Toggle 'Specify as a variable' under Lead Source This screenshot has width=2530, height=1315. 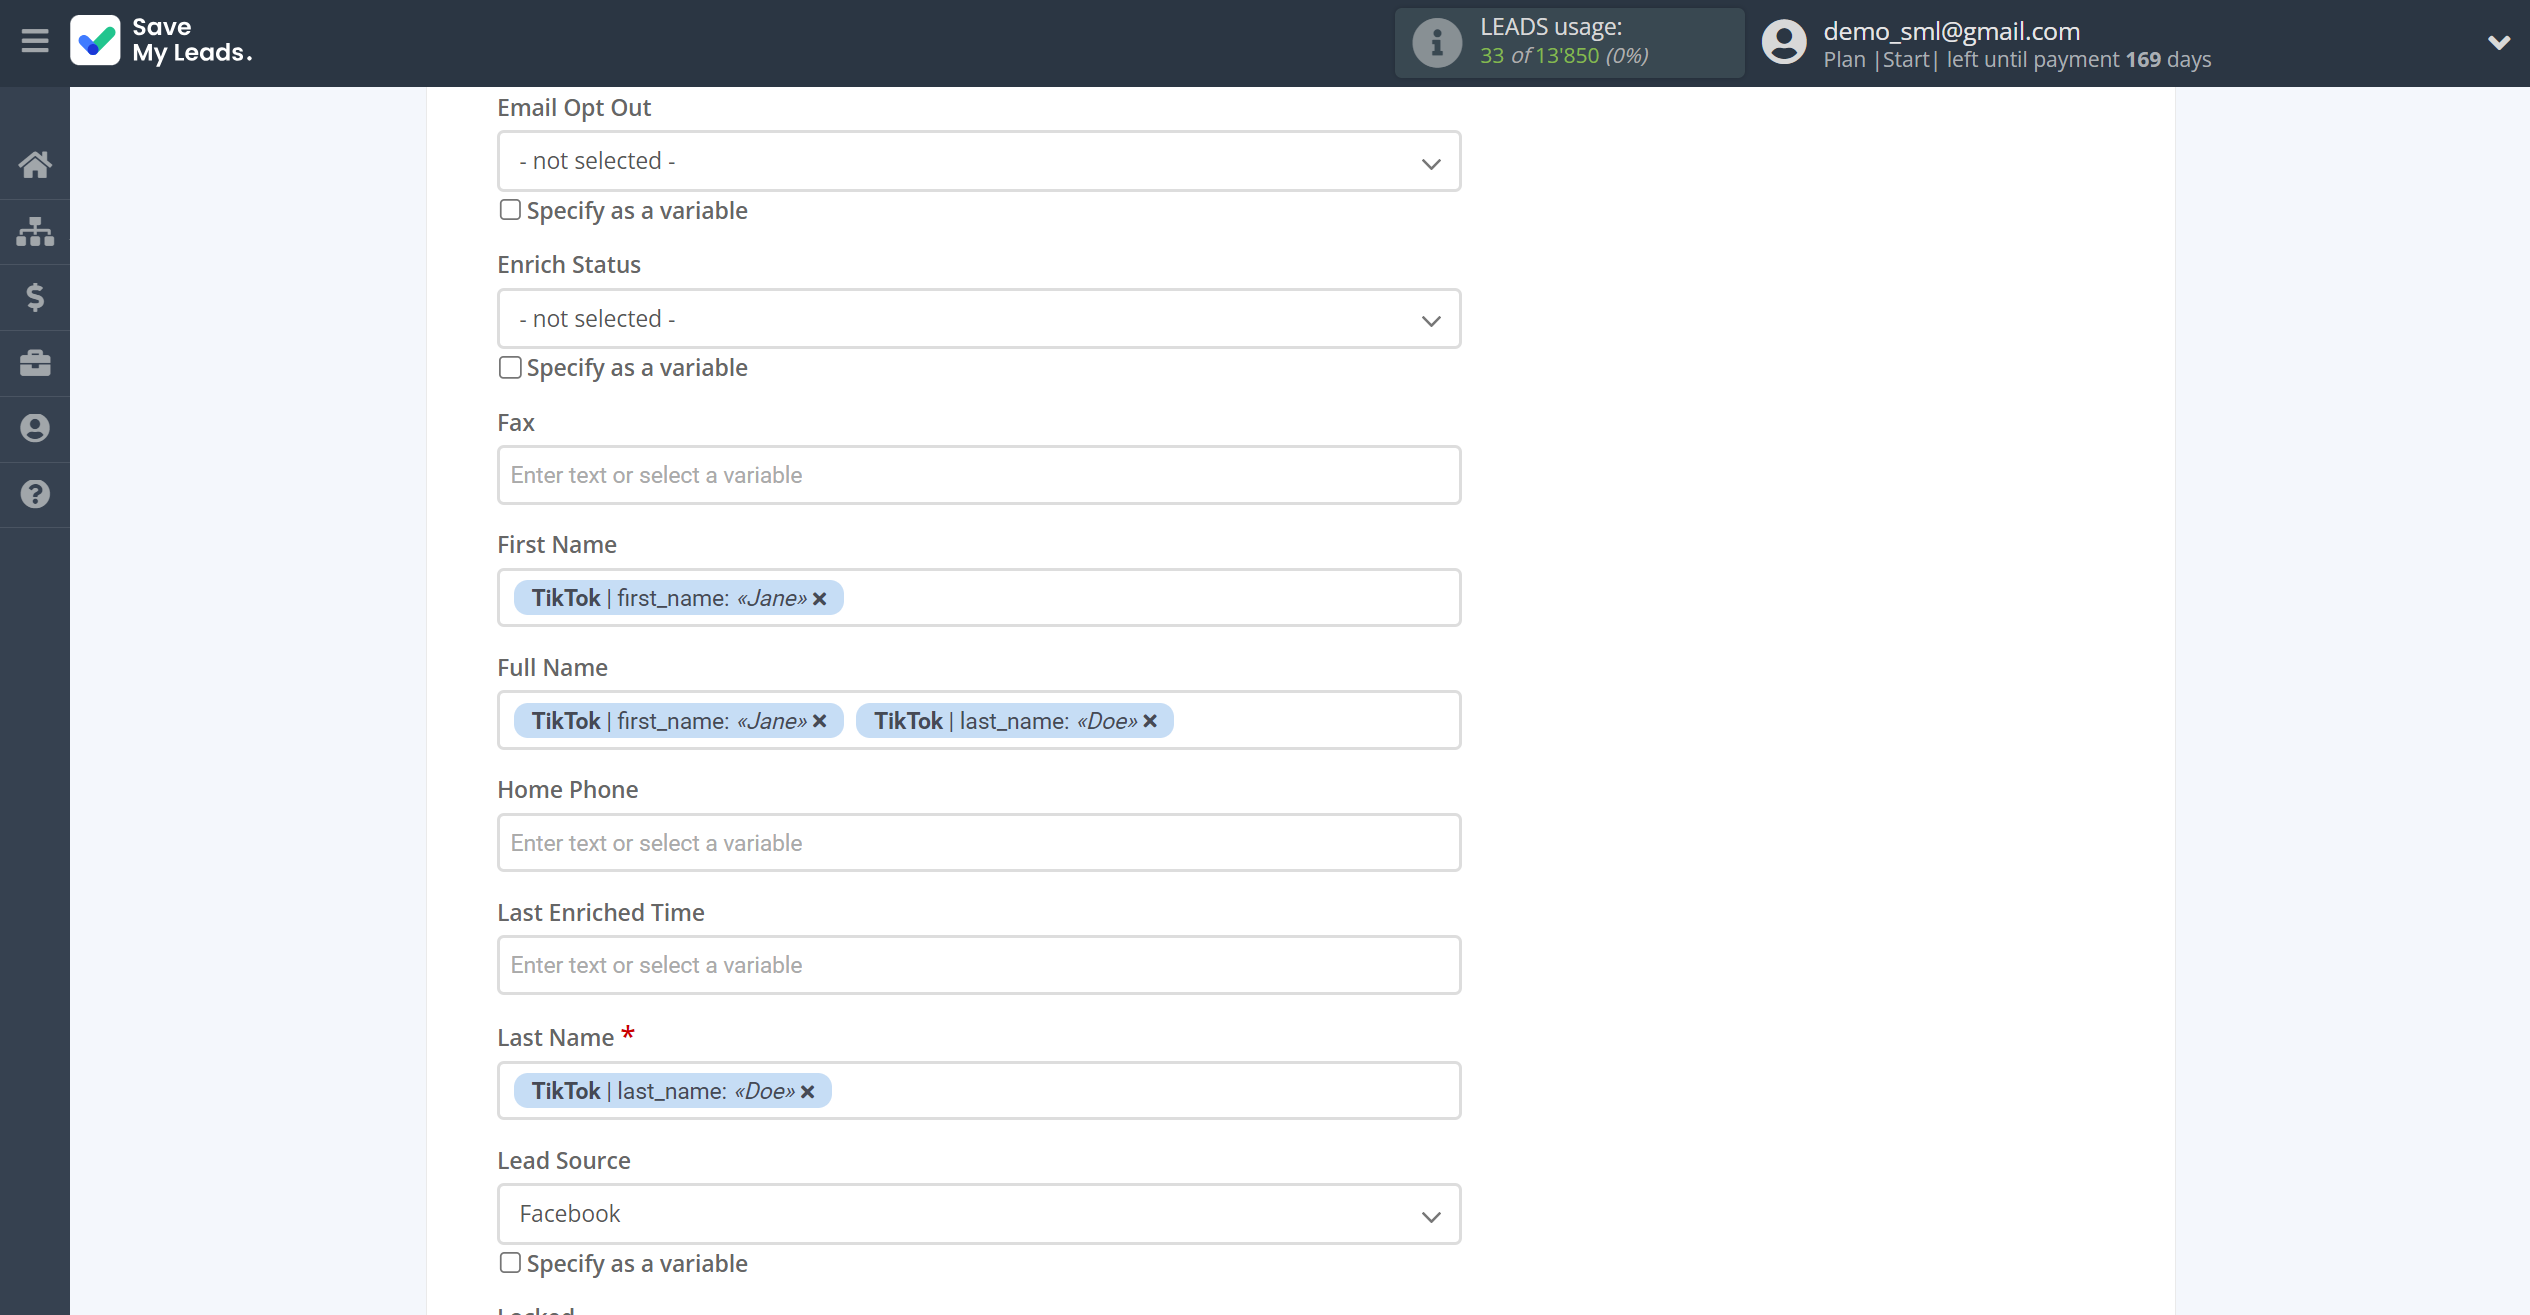point(510,1263)
